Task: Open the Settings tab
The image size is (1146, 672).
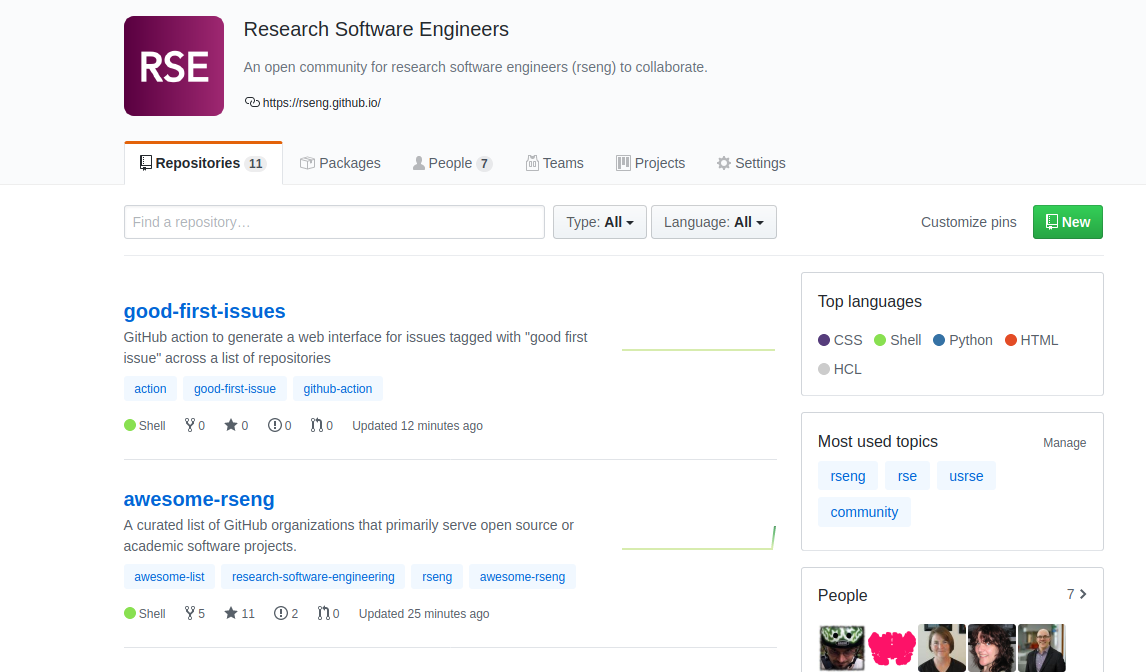Action: (x=751, y=163)
